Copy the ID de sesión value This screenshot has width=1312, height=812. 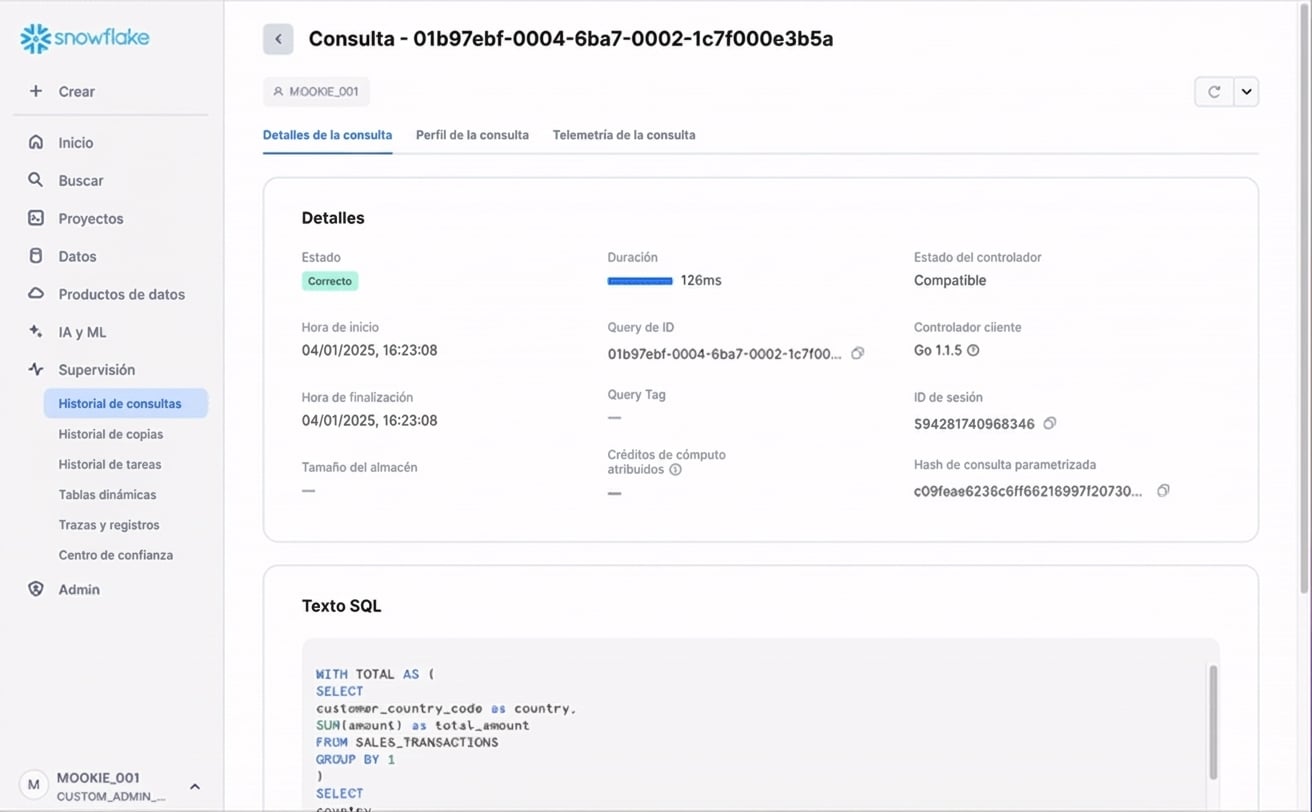(1049, 423)
